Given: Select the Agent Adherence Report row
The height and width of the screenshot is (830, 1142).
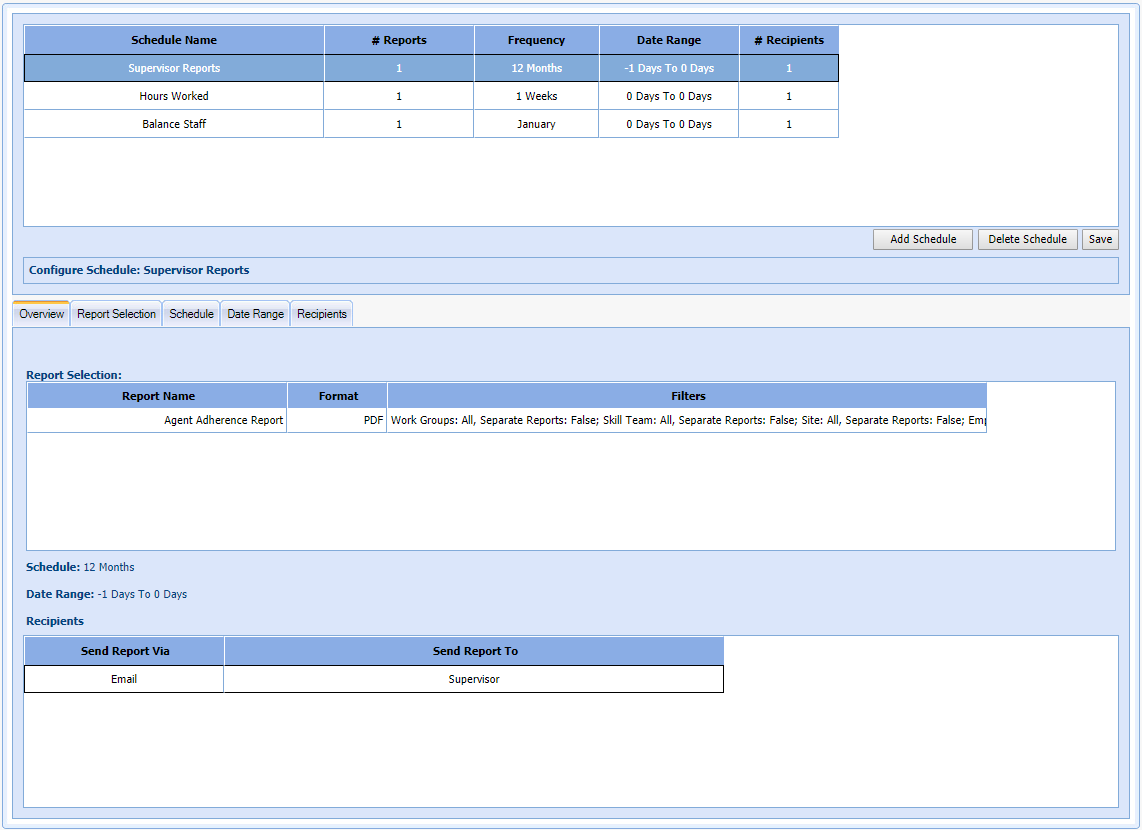Looking at the screenshot, I should pyautogui.click(x=158, y=421).
